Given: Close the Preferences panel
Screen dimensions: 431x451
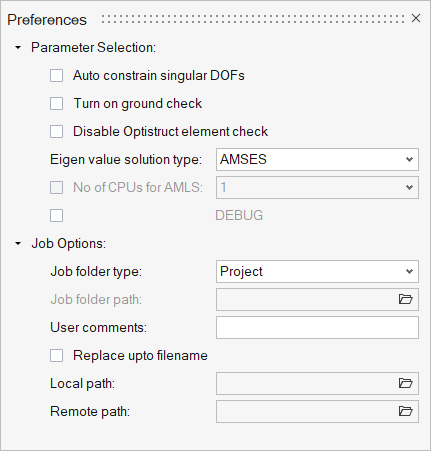Looking at the screenshot, I should (x=416, y=18).
